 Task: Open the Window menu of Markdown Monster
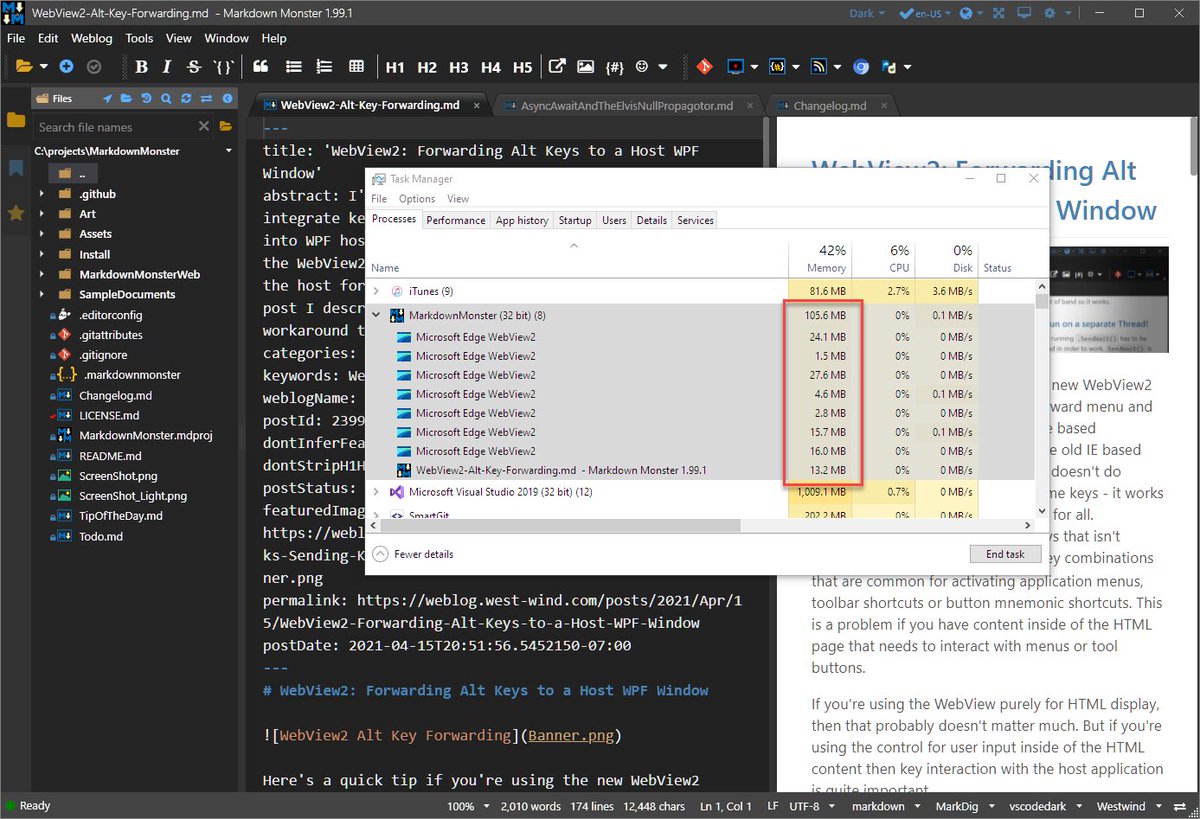tap(226, 38)
